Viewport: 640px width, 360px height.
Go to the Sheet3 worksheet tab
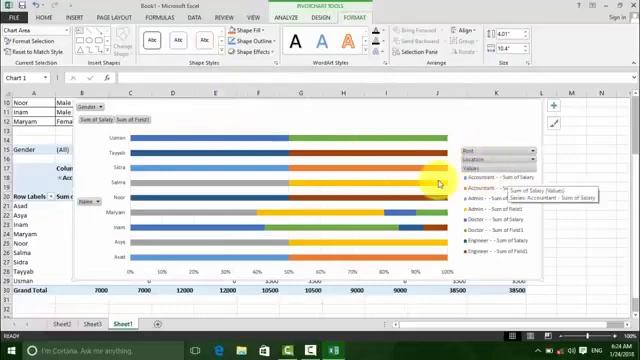tap(93, 324)
